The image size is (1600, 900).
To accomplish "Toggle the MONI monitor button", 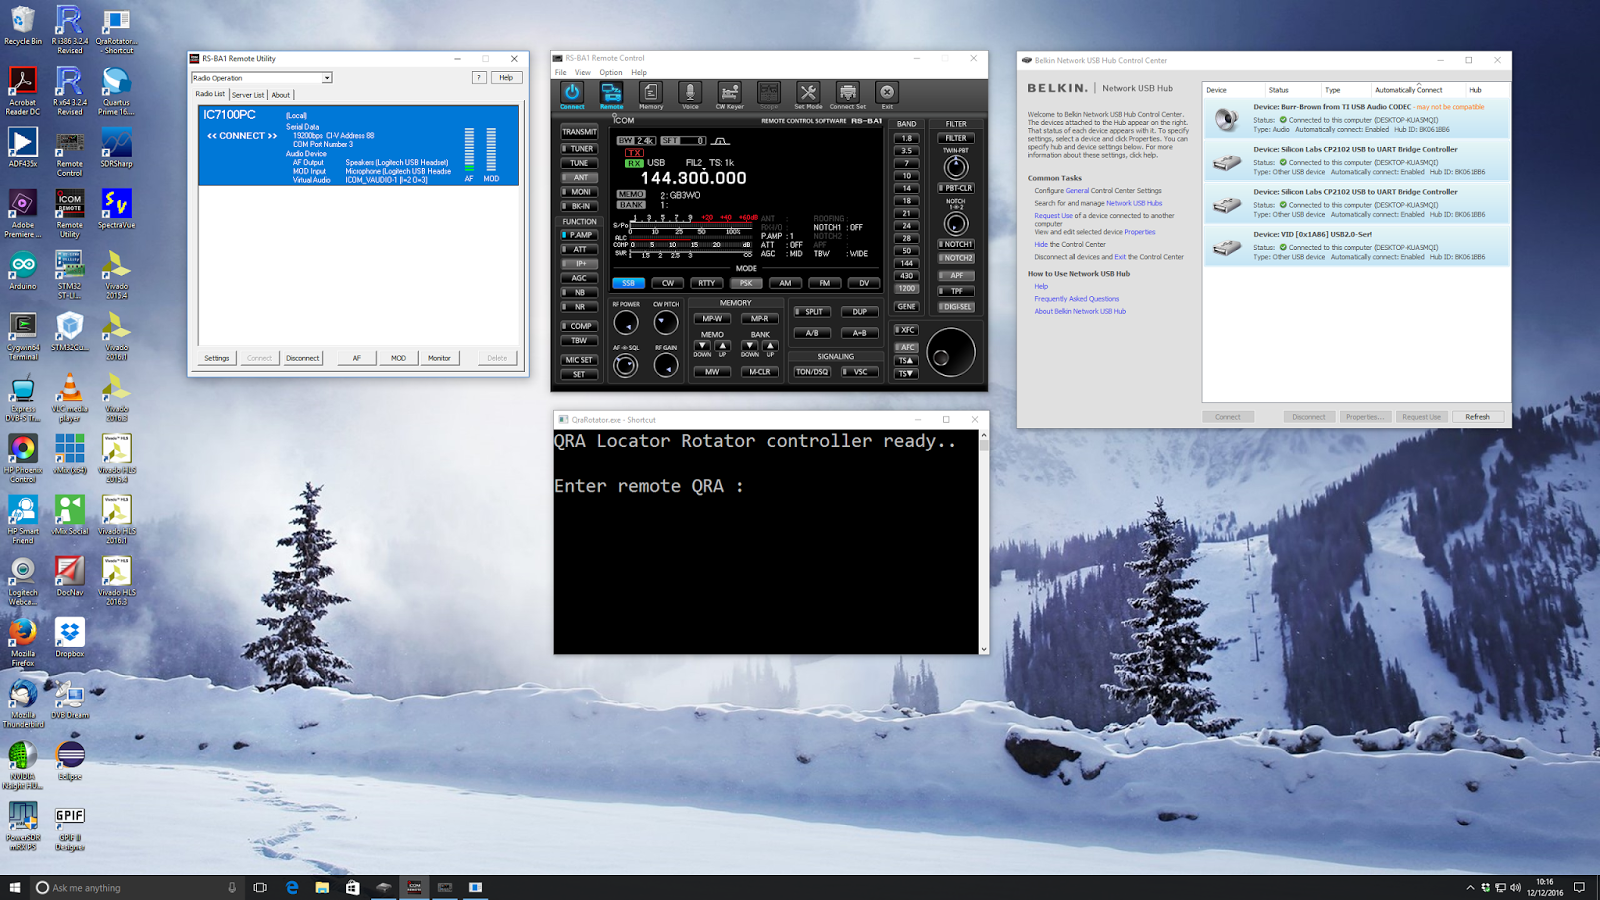I will (579, 192).
